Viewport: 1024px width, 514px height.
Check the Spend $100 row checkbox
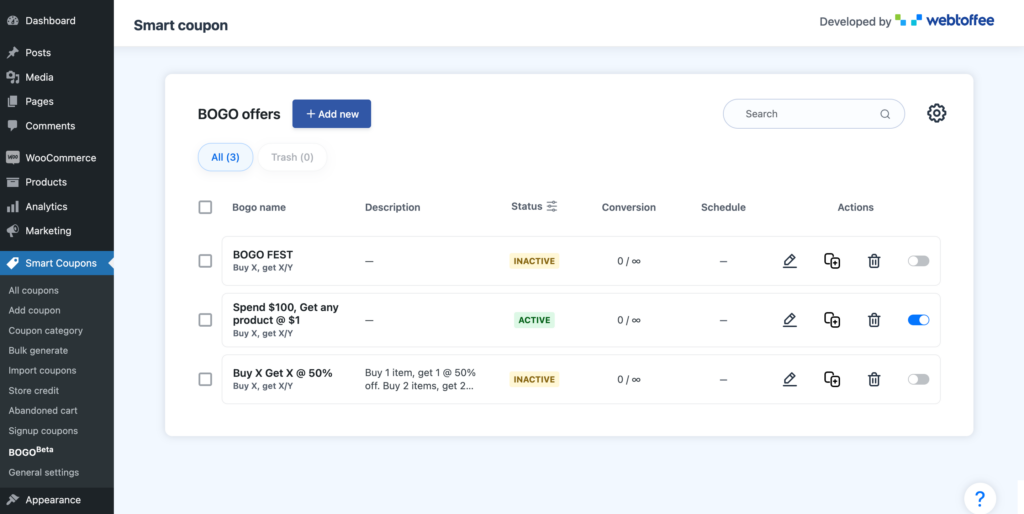(x=205, y=320)
